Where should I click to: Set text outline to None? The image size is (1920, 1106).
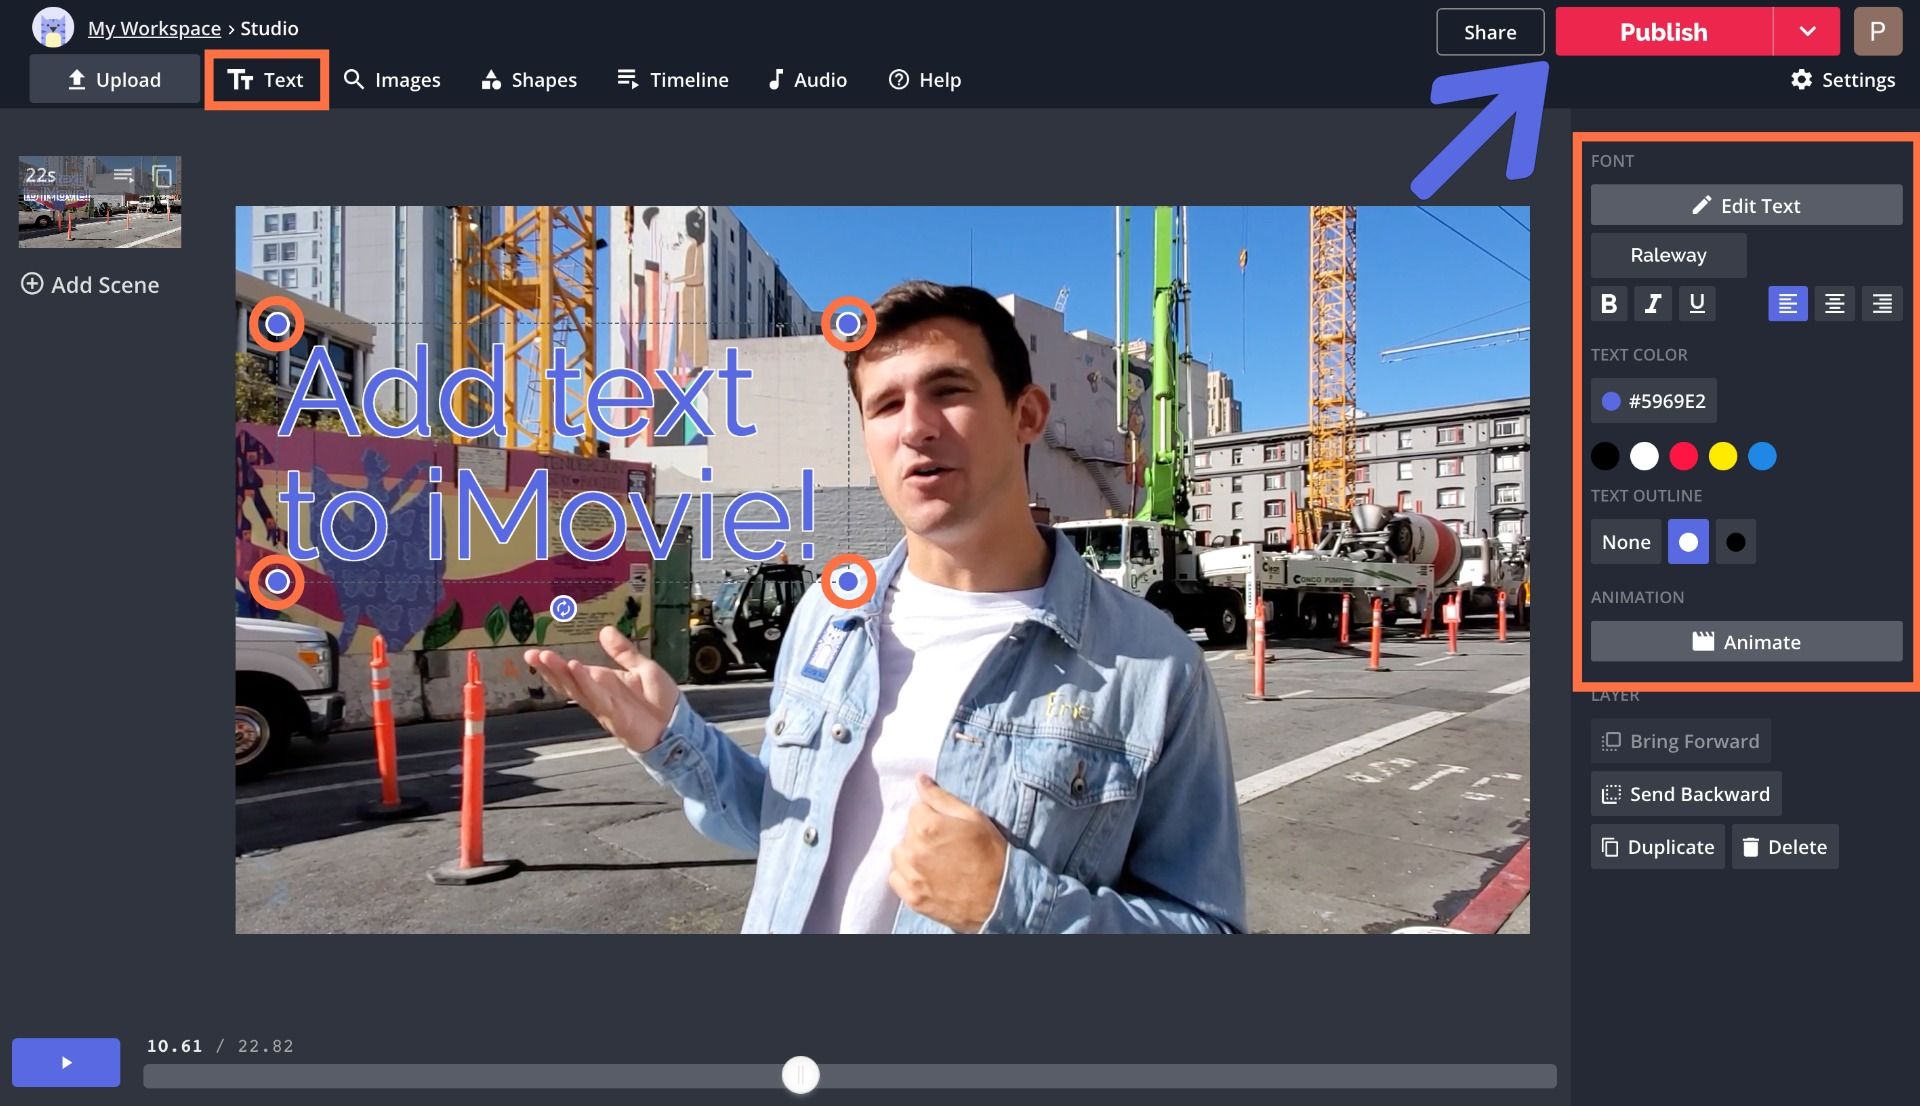click(x=1625, y=542)
